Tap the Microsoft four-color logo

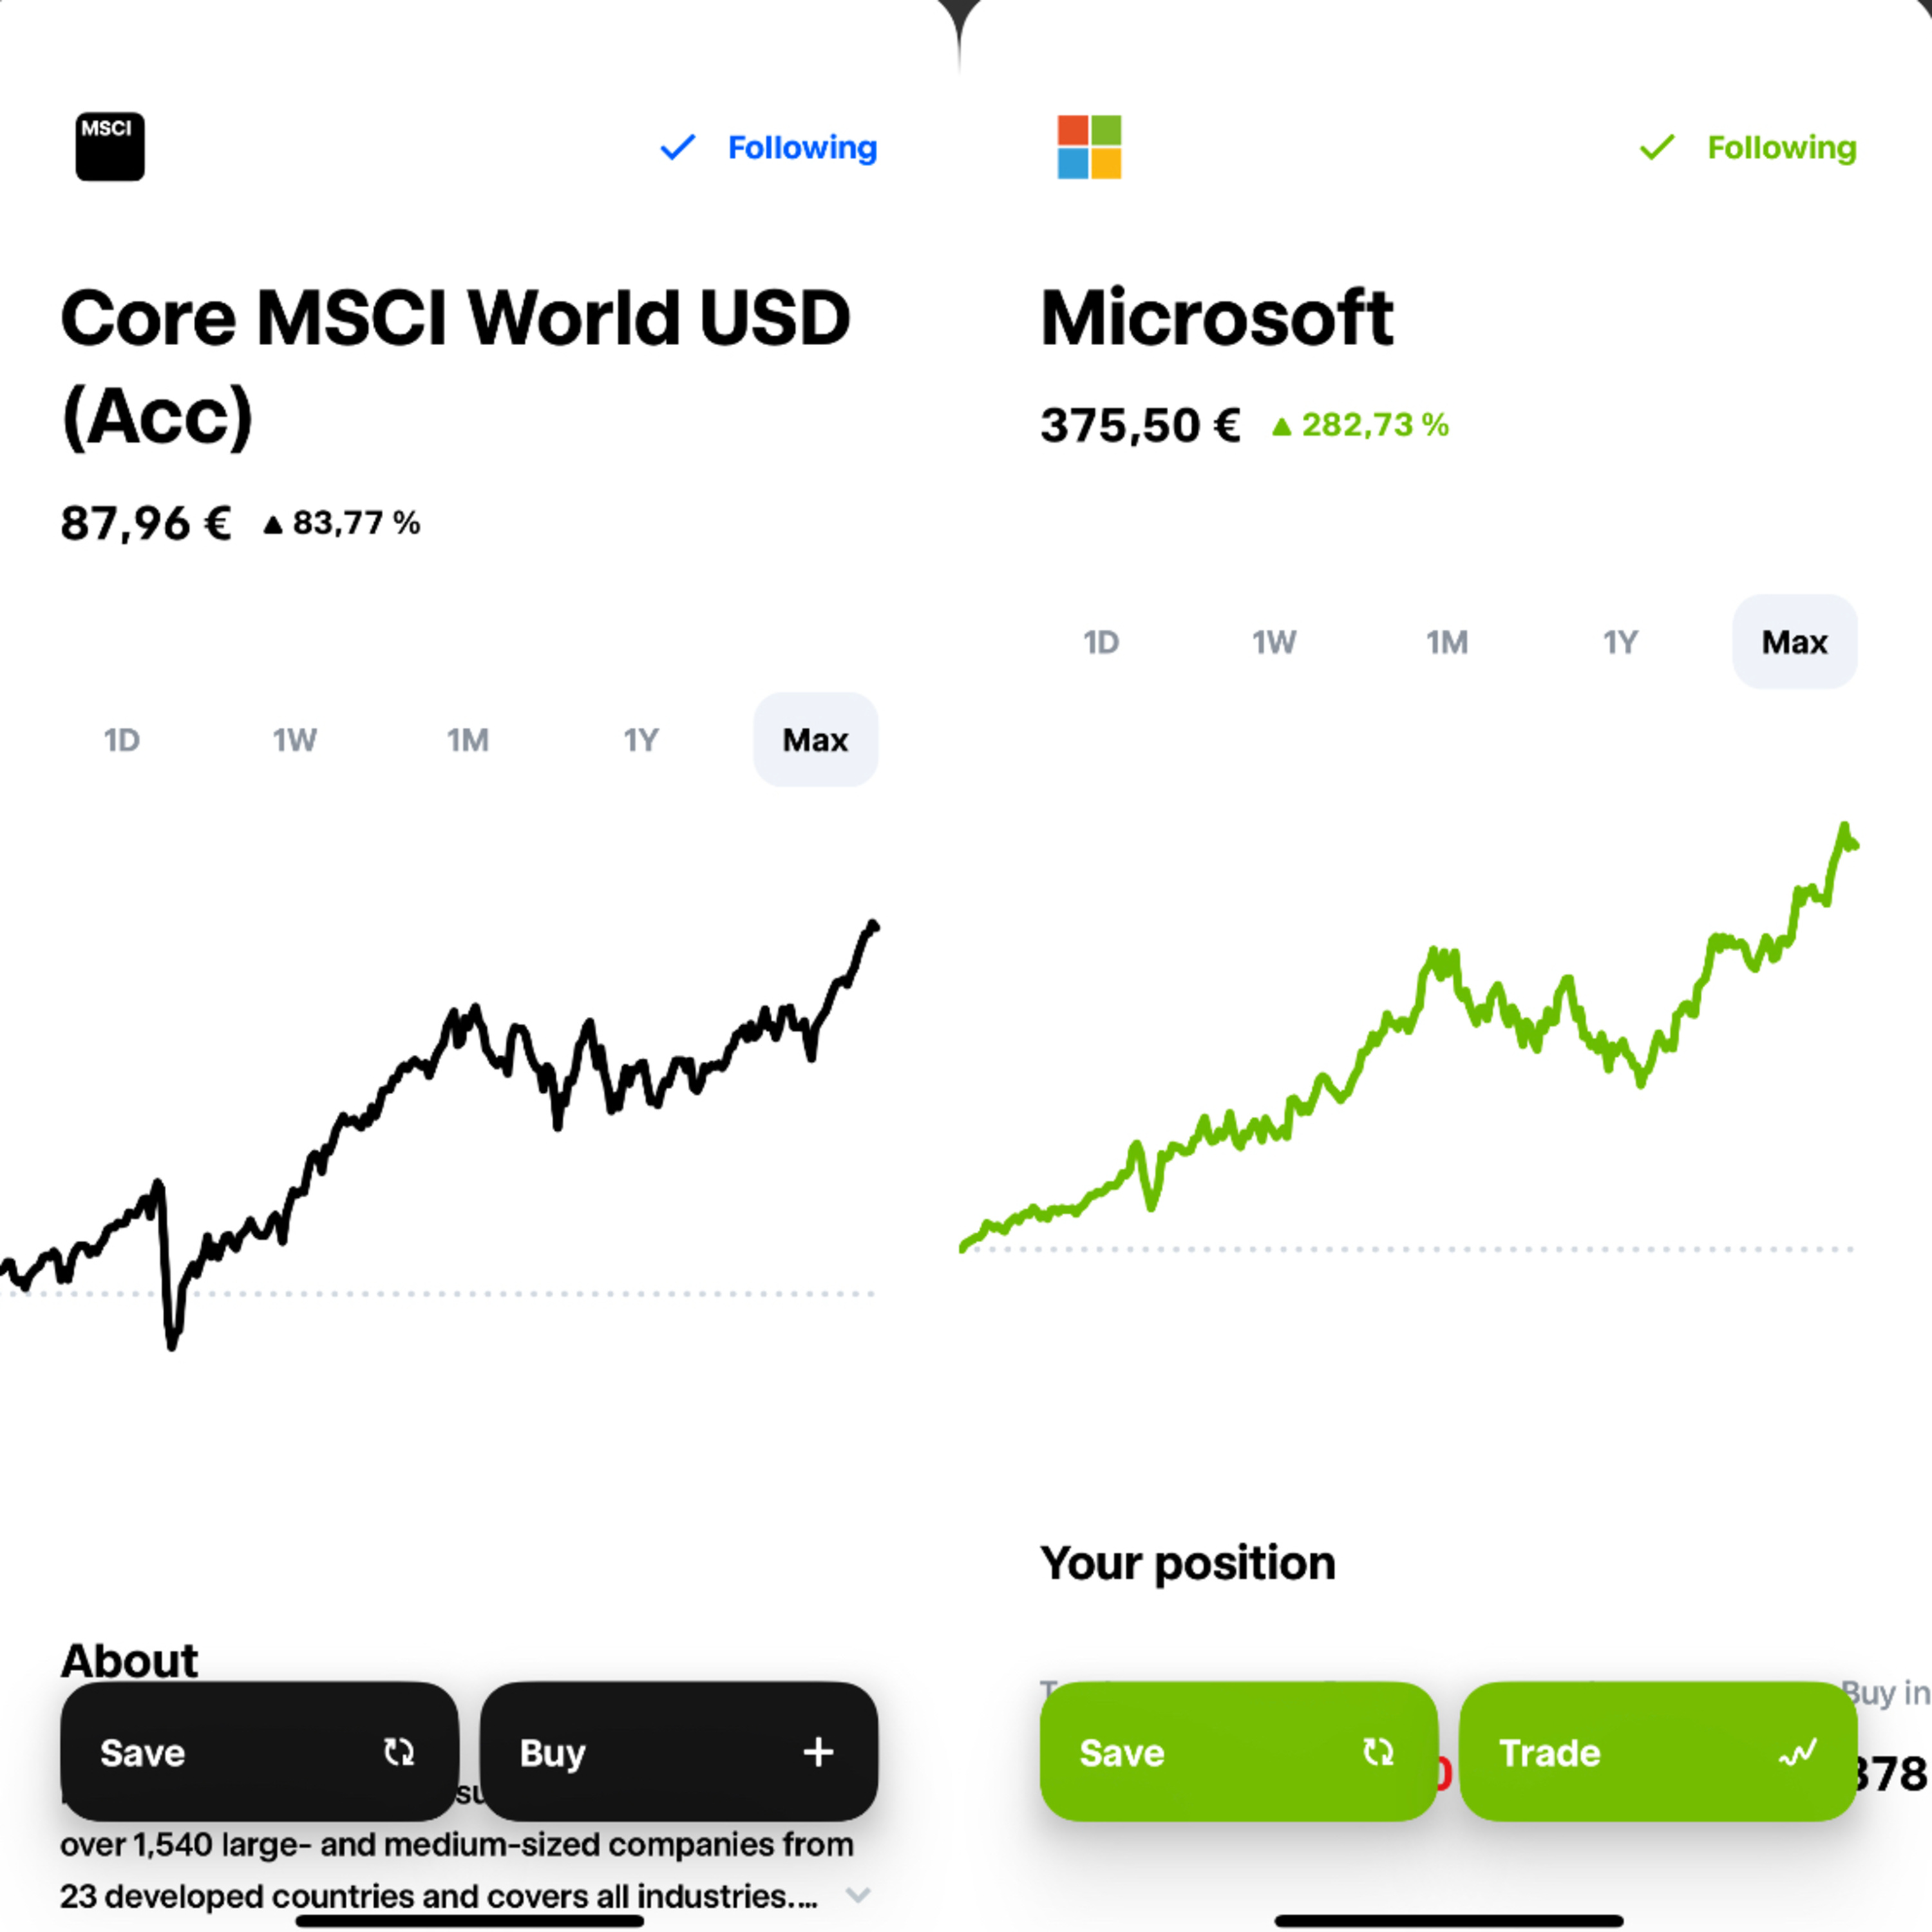[1089, 147]
